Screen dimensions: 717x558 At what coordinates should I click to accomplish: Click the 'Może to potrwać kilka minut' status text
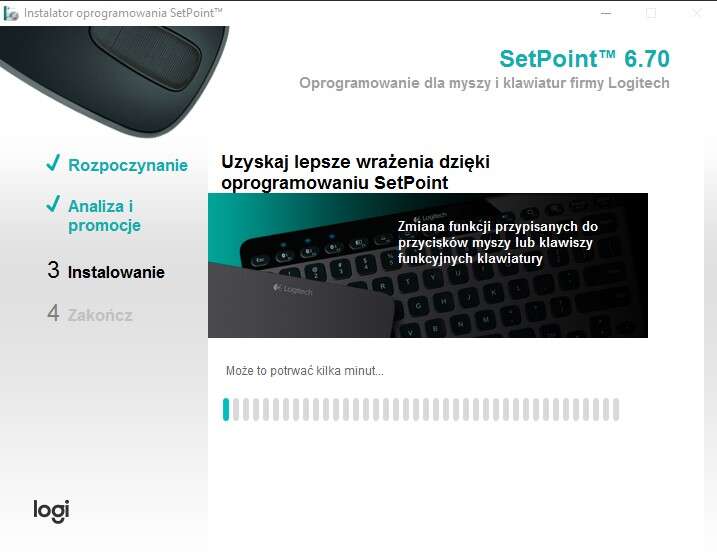[305, 370]
